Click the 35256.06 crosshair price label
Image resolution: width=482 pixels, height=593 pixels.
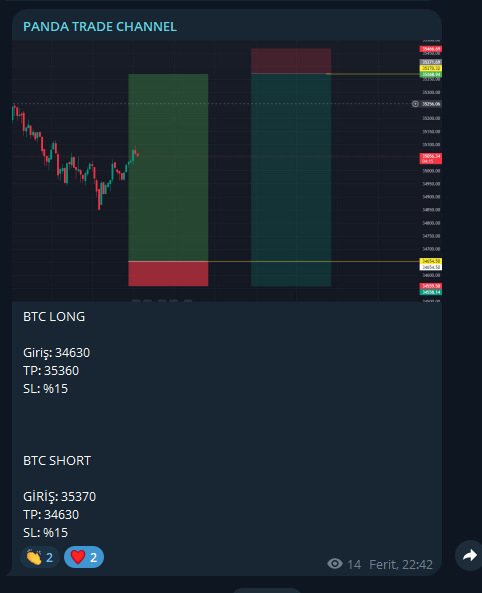[x=431, y=104]
